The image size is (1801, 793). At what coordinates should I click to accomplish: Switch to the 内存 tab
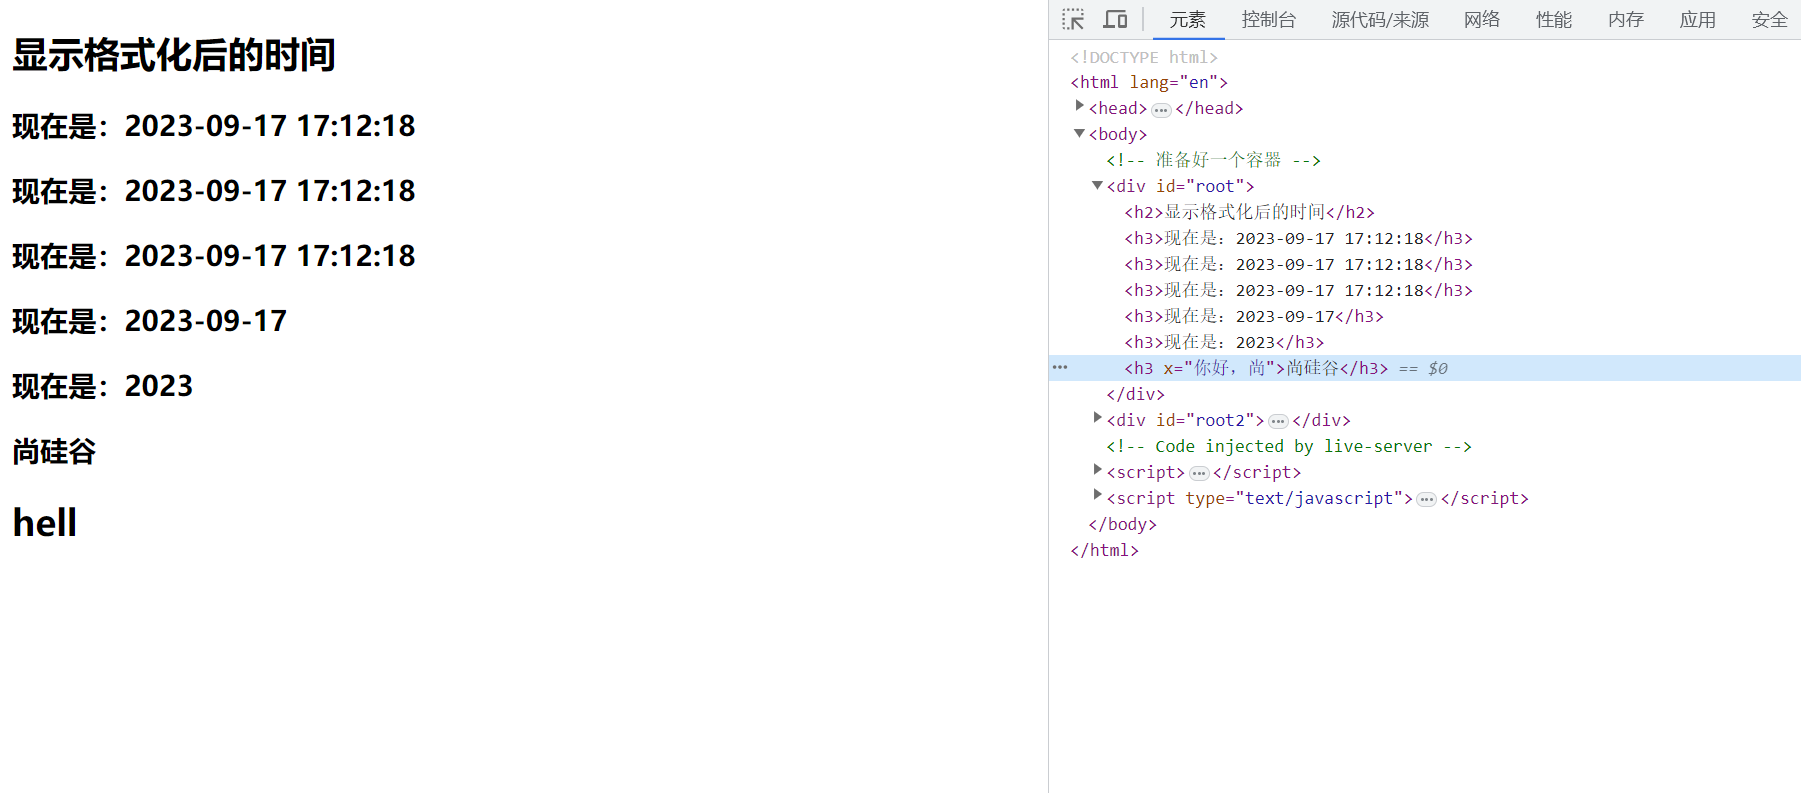pyautogui.click(x=1626, y=20)
